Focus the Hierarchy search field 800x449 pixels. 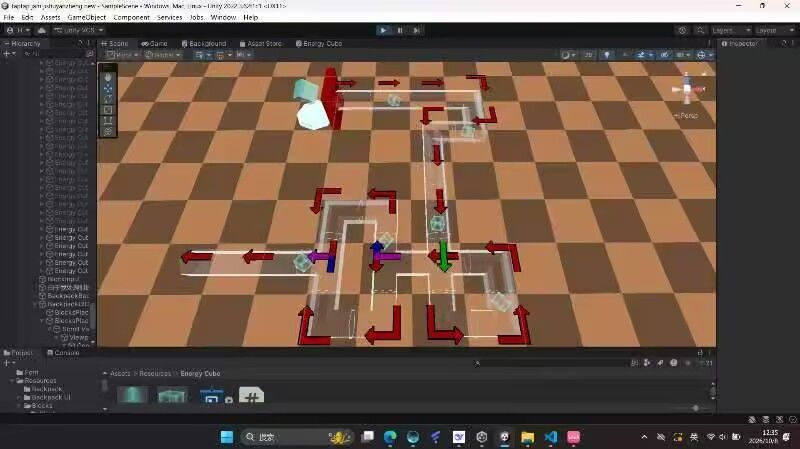[x=54, y=54]
